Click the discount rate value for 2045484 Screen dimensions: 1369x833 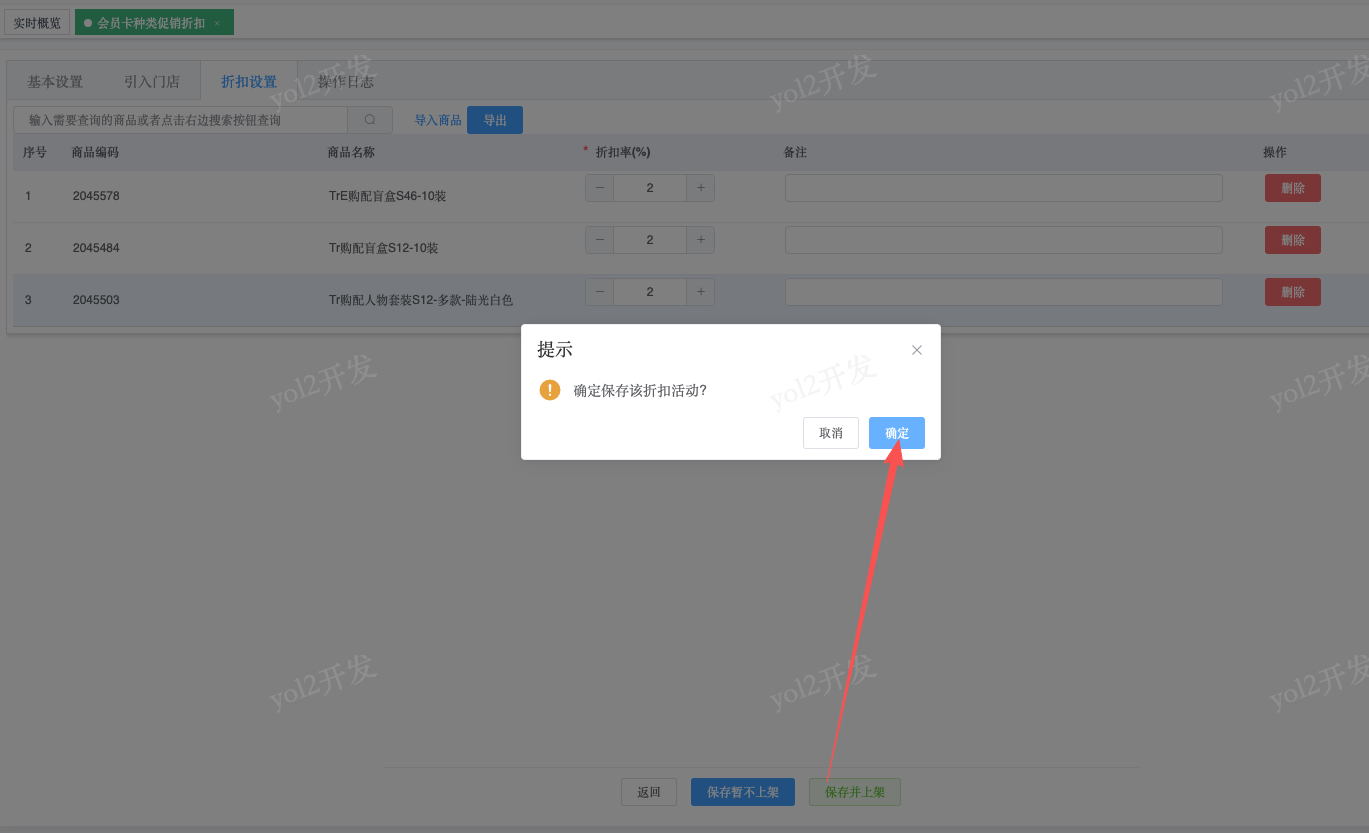tap(650, 239)
